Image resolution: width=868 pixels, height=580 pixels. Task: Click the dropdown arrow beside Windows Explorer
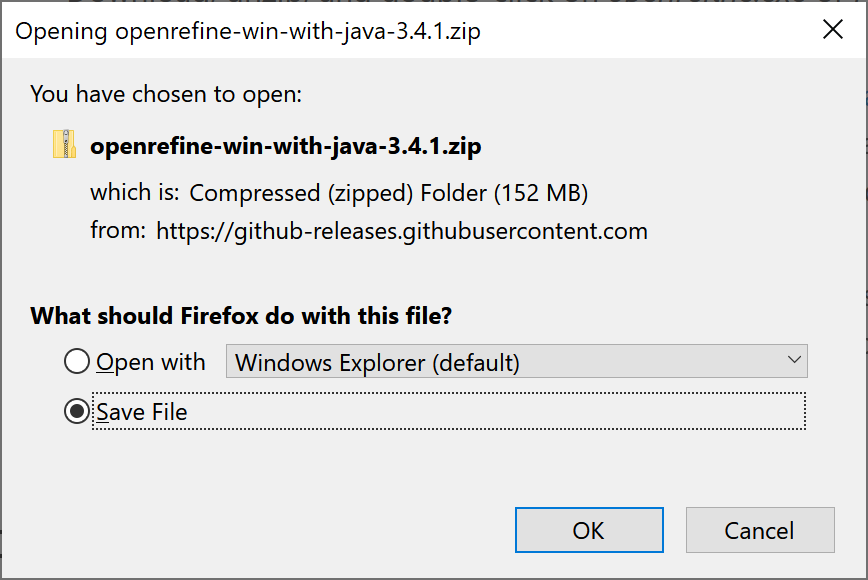[795, 360]
